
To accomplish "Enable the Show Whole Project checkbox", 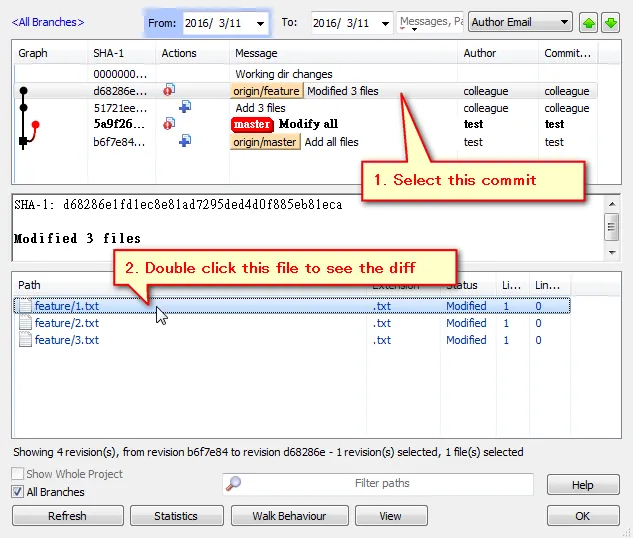I will [17, 473].
